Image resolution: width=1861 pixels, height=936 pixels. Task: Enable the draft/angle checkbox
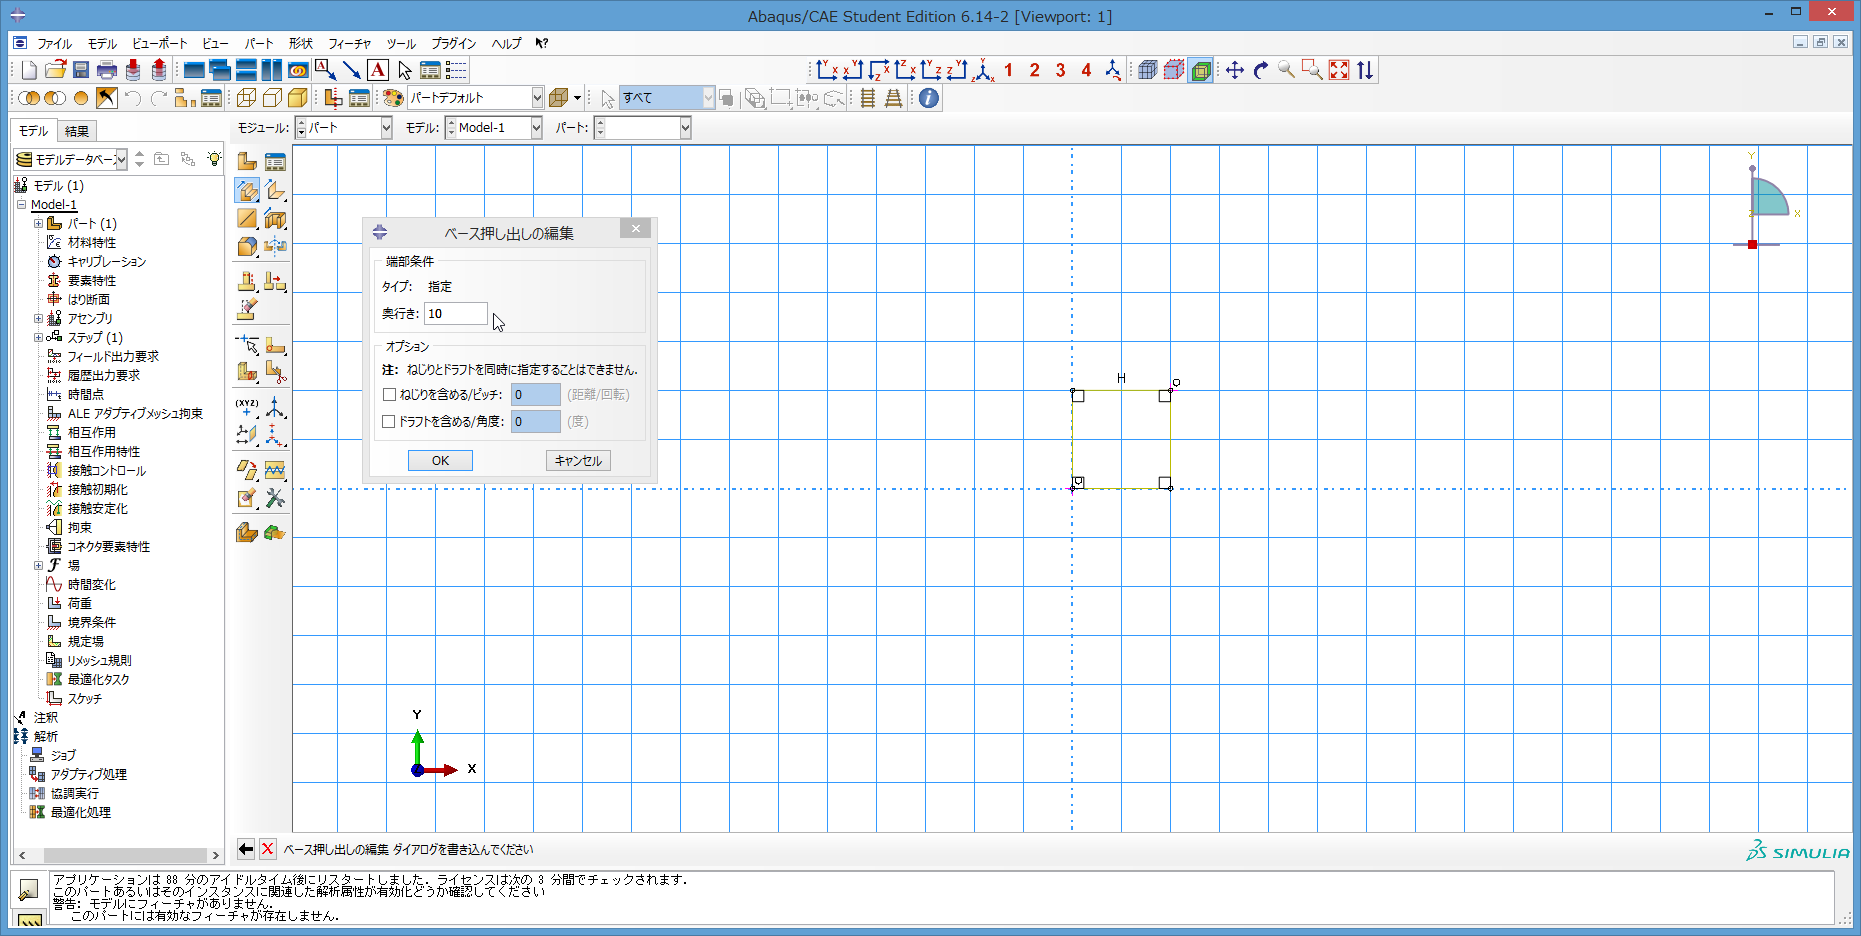point(389,422)
